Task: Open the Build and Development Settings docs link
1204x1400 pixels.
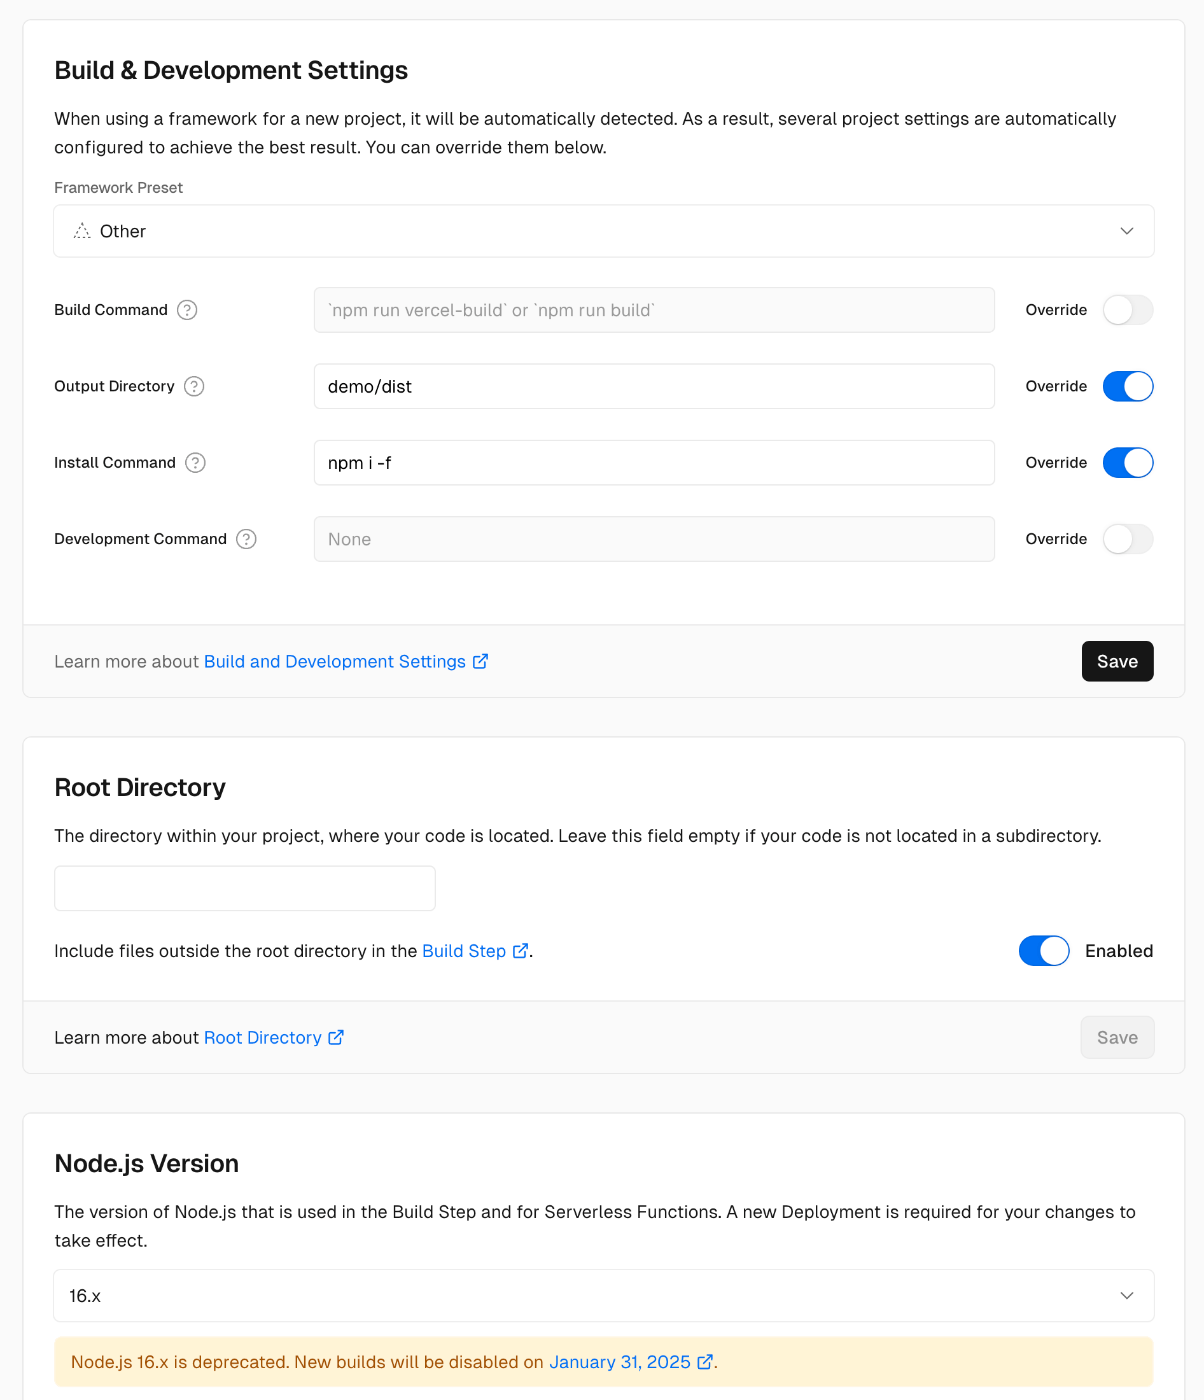Action: [335, 661]
